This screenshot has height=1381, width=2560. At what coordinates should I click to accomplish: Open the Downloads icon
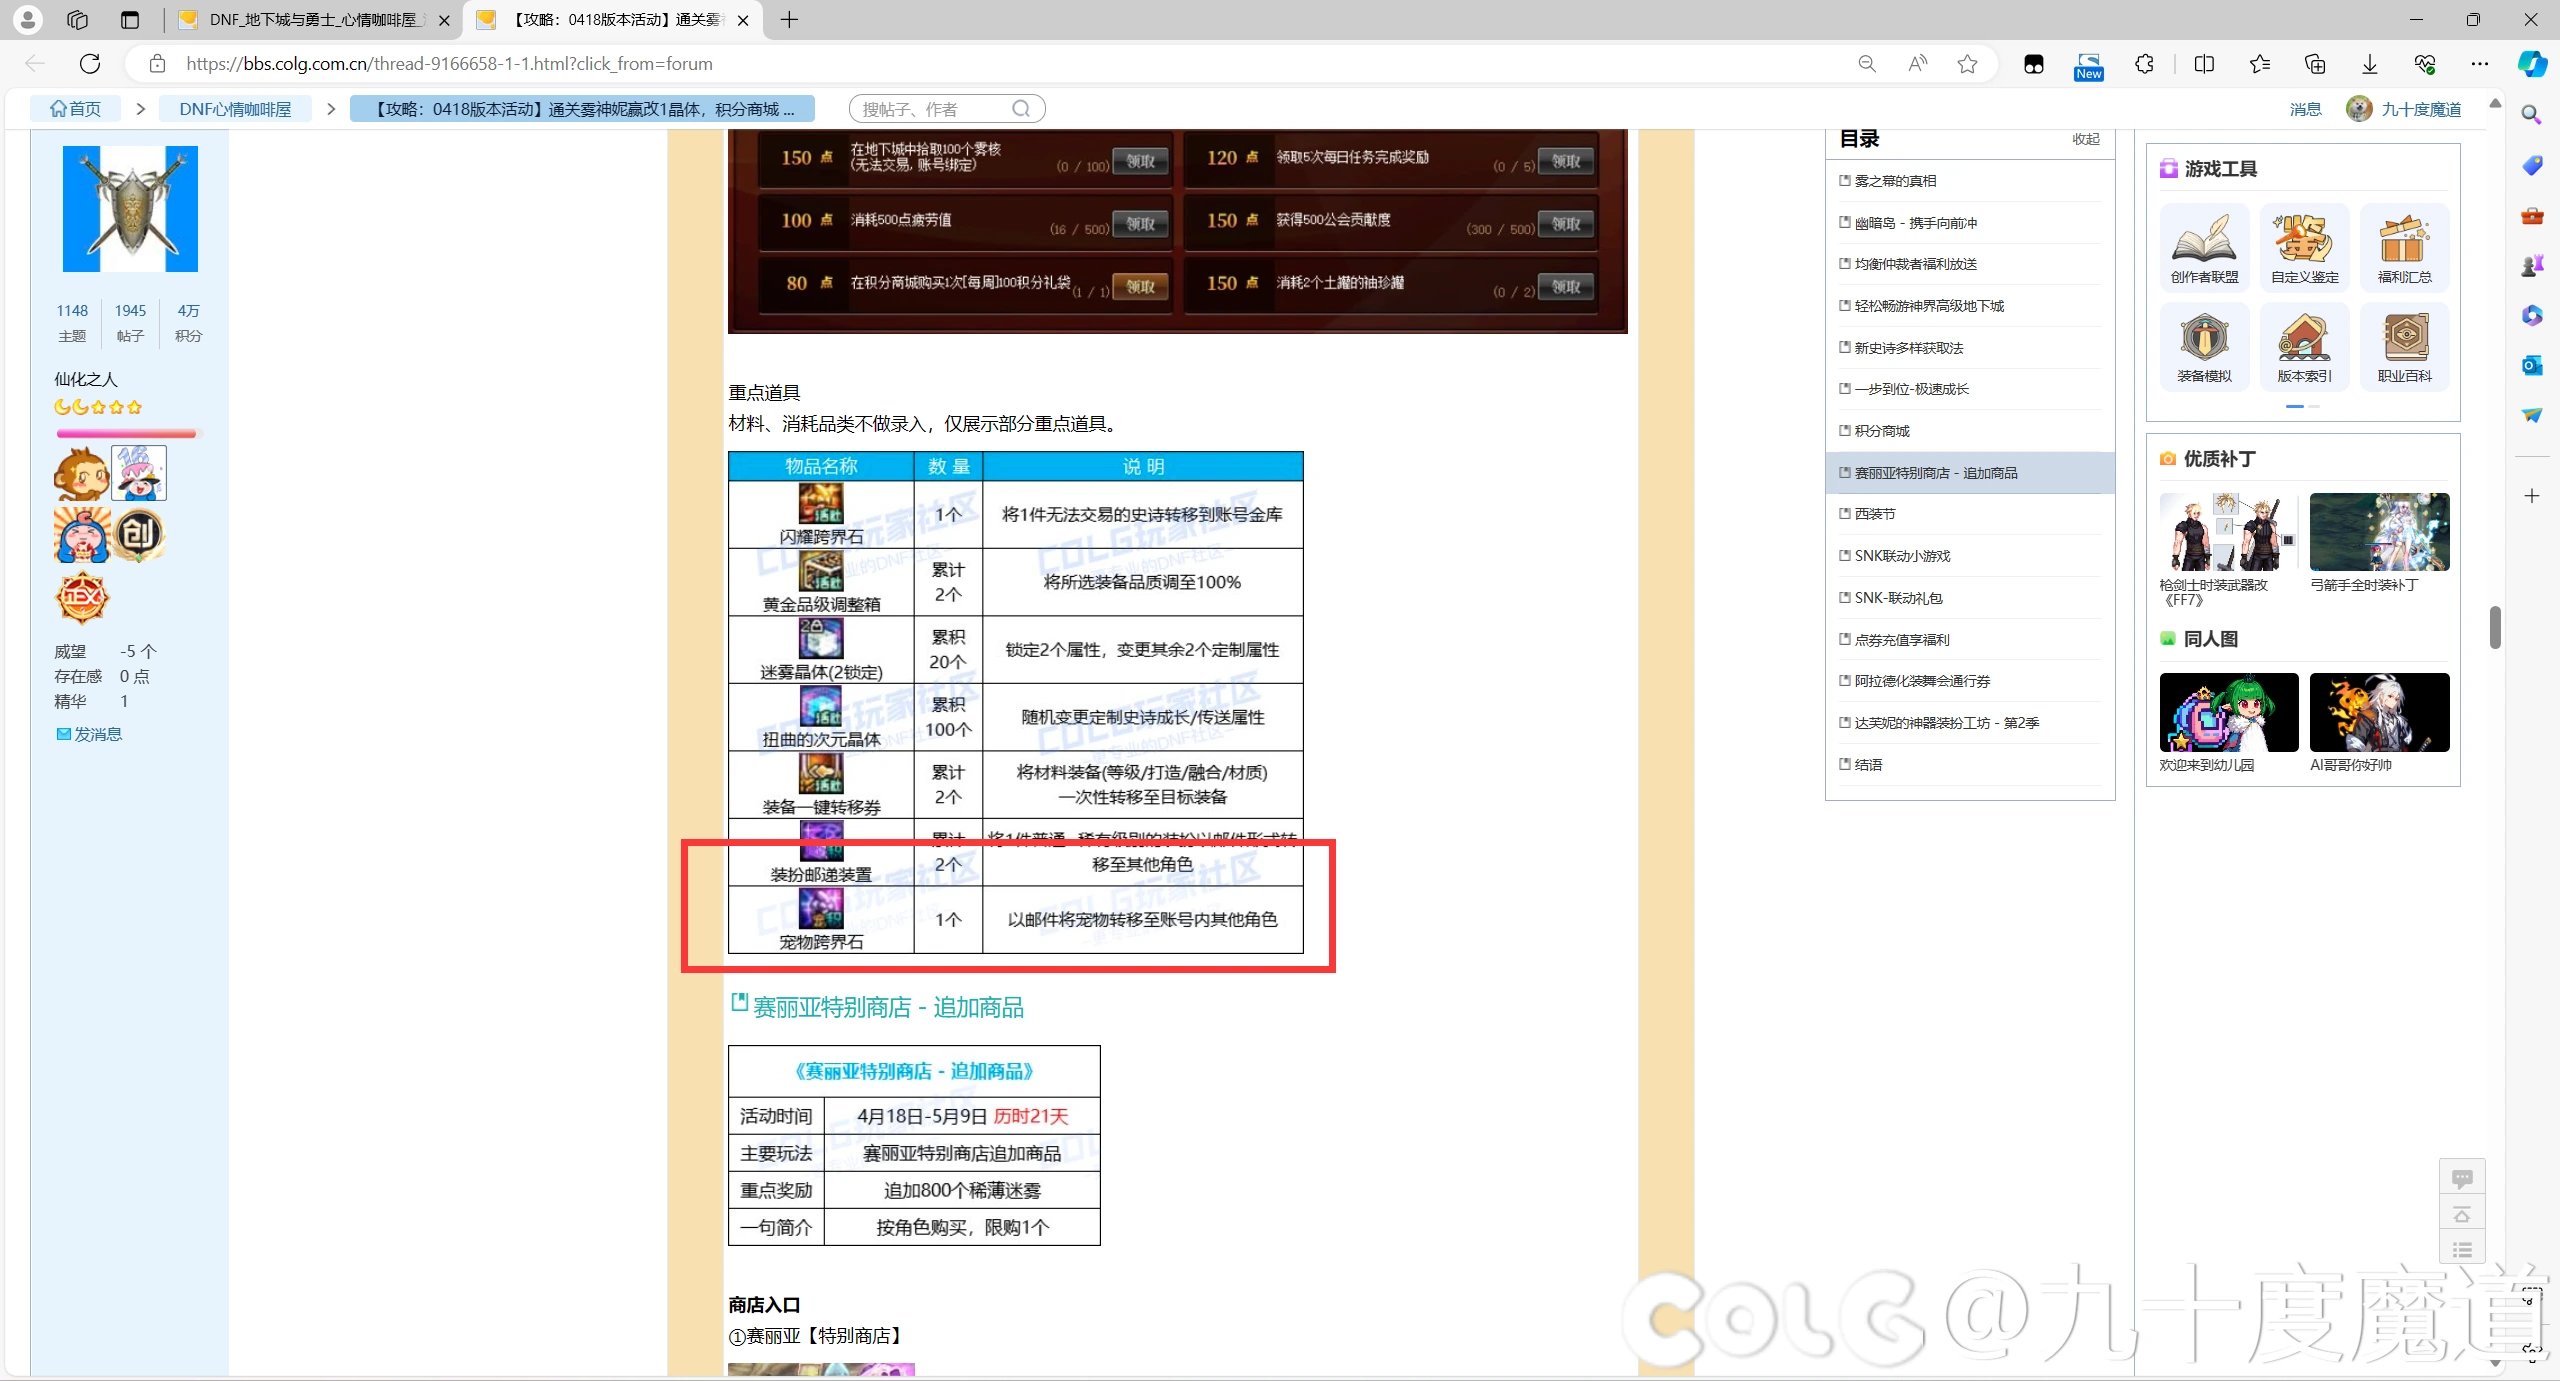coord(2370,64)
